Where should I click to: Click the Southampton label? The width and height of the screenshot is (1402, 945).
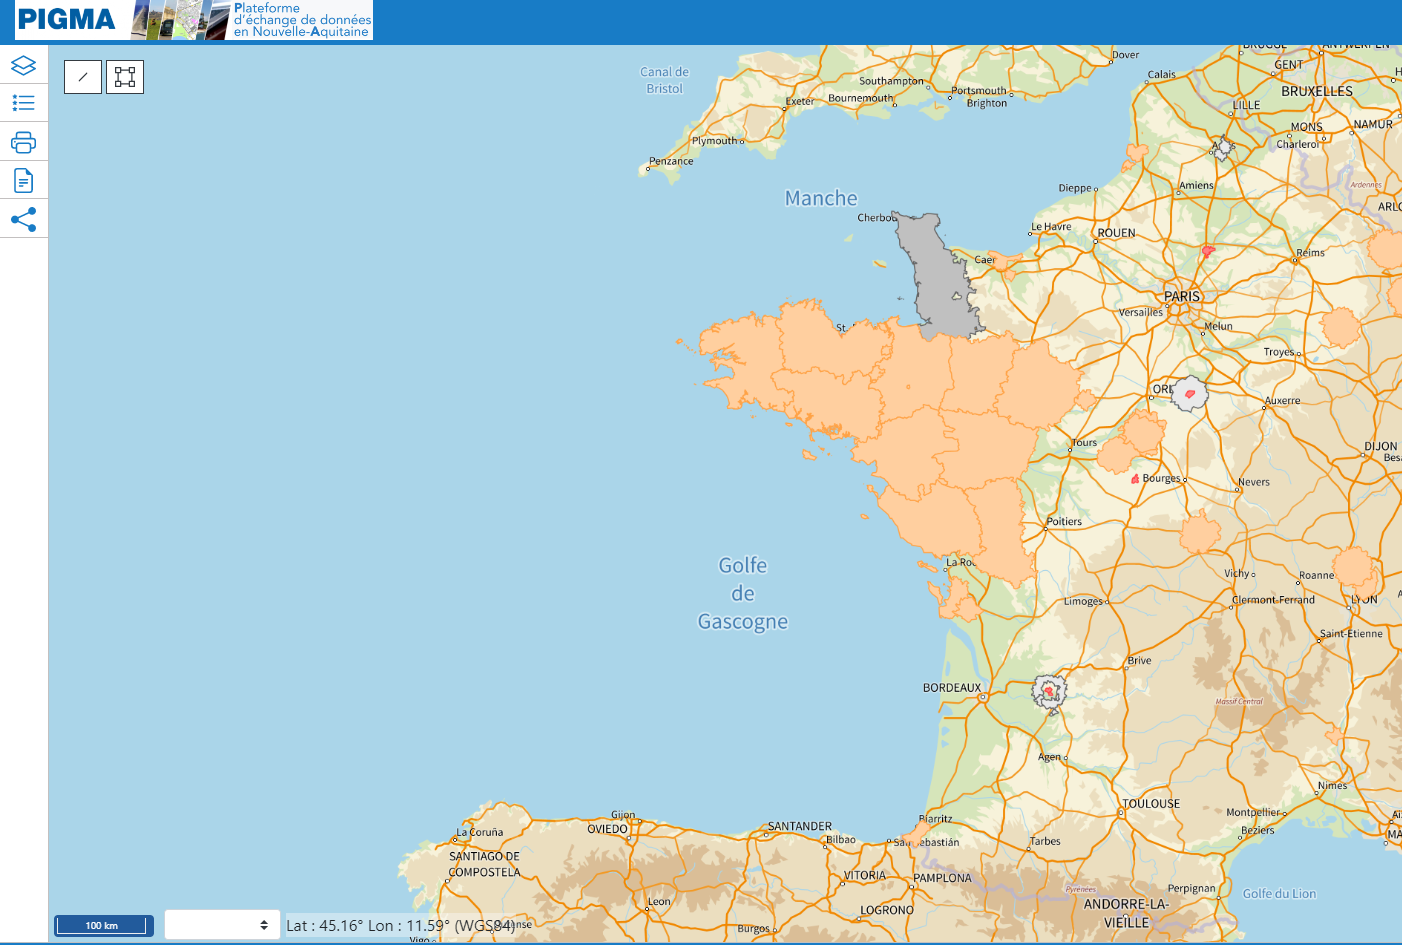[892, 82]
